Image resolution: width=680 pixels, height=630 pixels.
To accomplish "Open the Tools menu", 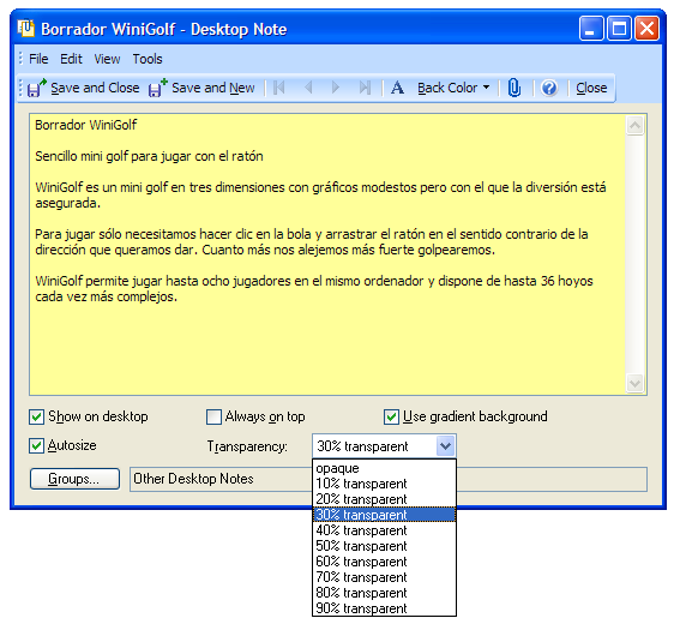I will pyautogui.click(x=147, y=59).
